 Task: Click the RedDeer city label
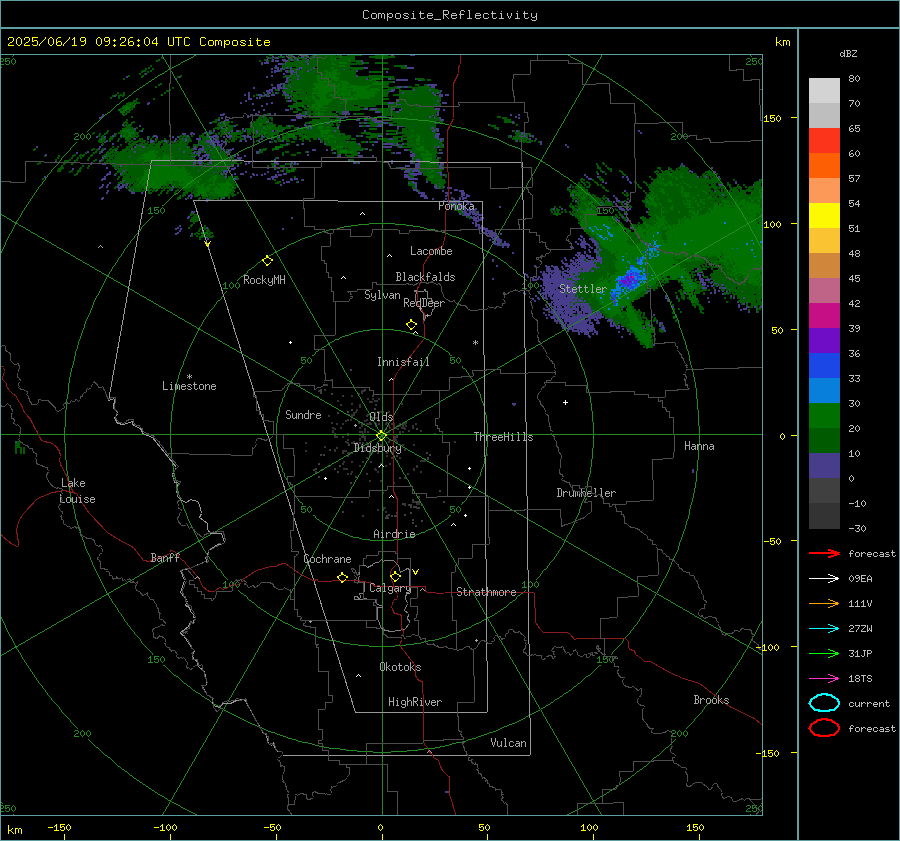[x=424, y=303]
